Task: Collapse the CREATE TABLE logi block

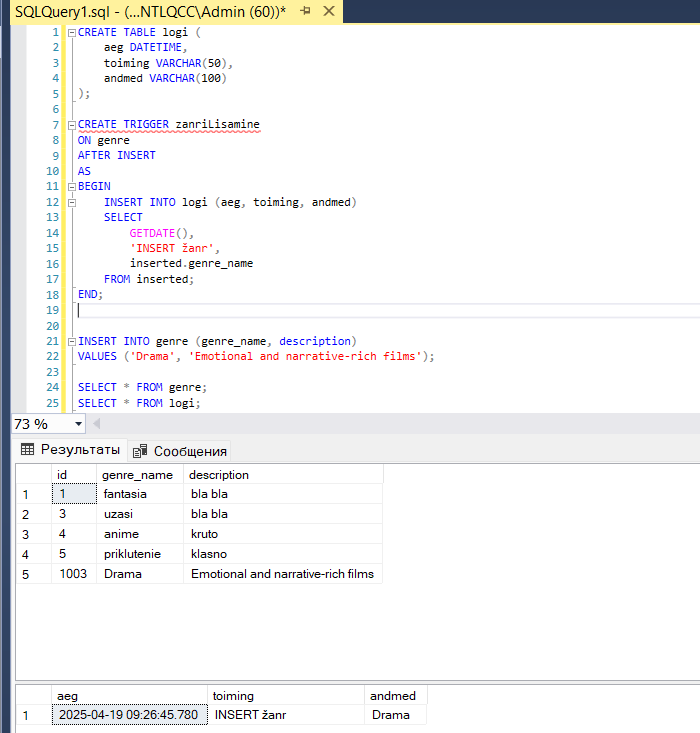Action: point(72,33)
